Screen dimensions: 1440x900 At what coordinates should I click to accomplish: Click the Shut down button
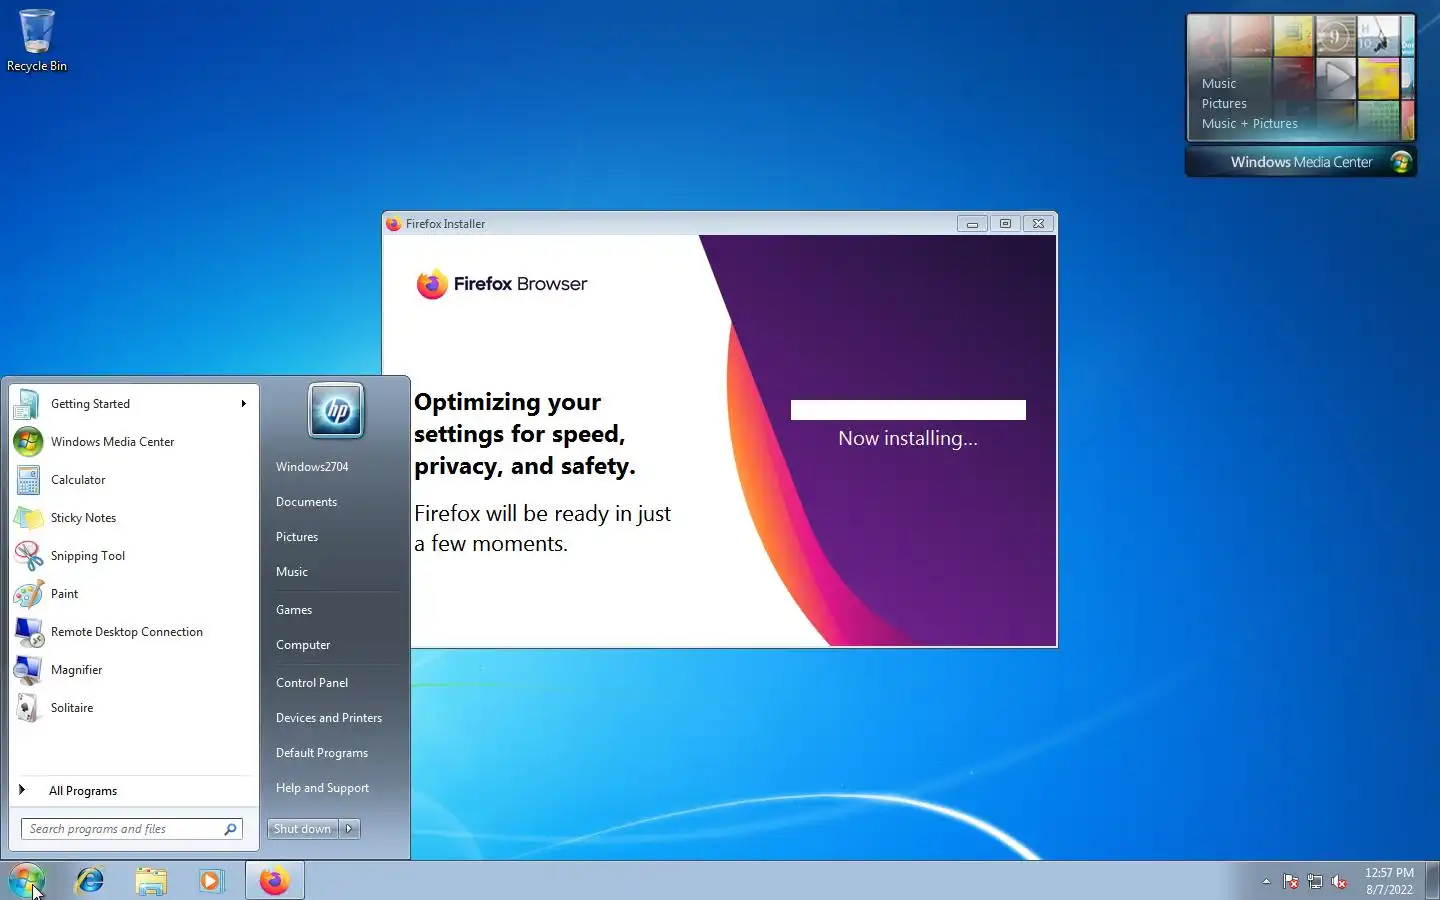click(303, 829)
